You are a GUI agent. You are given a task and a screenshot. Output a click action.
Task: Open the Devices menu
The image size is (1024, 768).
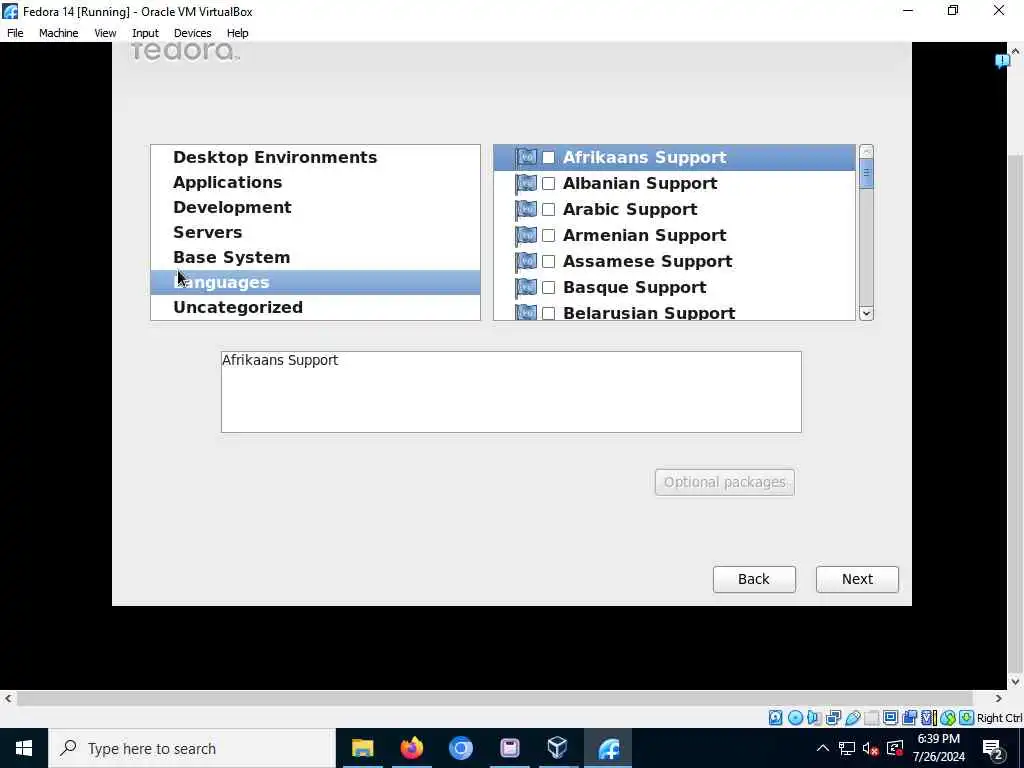click(193, 33)
